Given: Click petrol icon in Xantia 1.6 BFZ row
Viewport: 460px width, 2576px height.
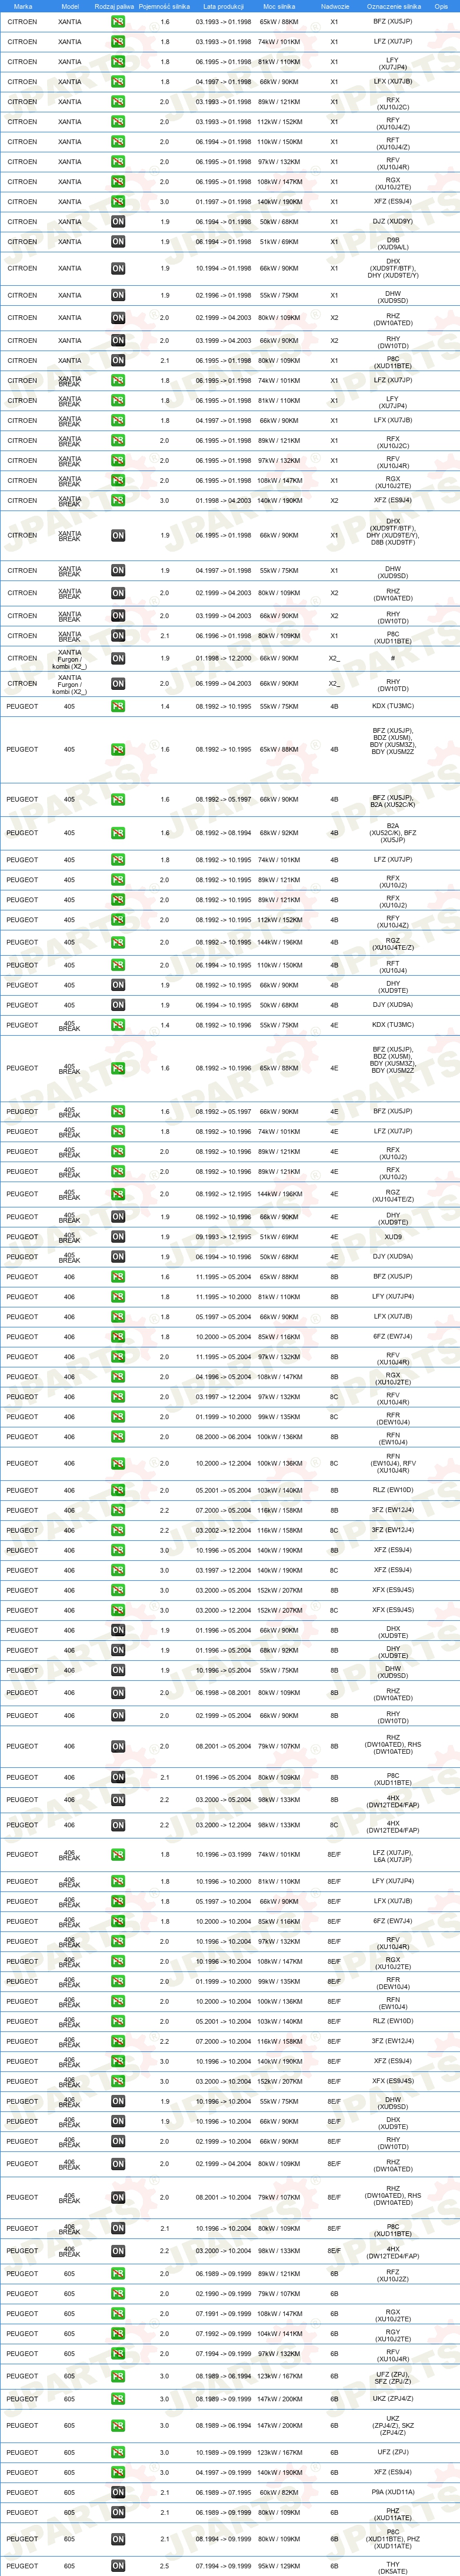Looking at the screenshot, I should pyautogui.click(x=118, y=22).
